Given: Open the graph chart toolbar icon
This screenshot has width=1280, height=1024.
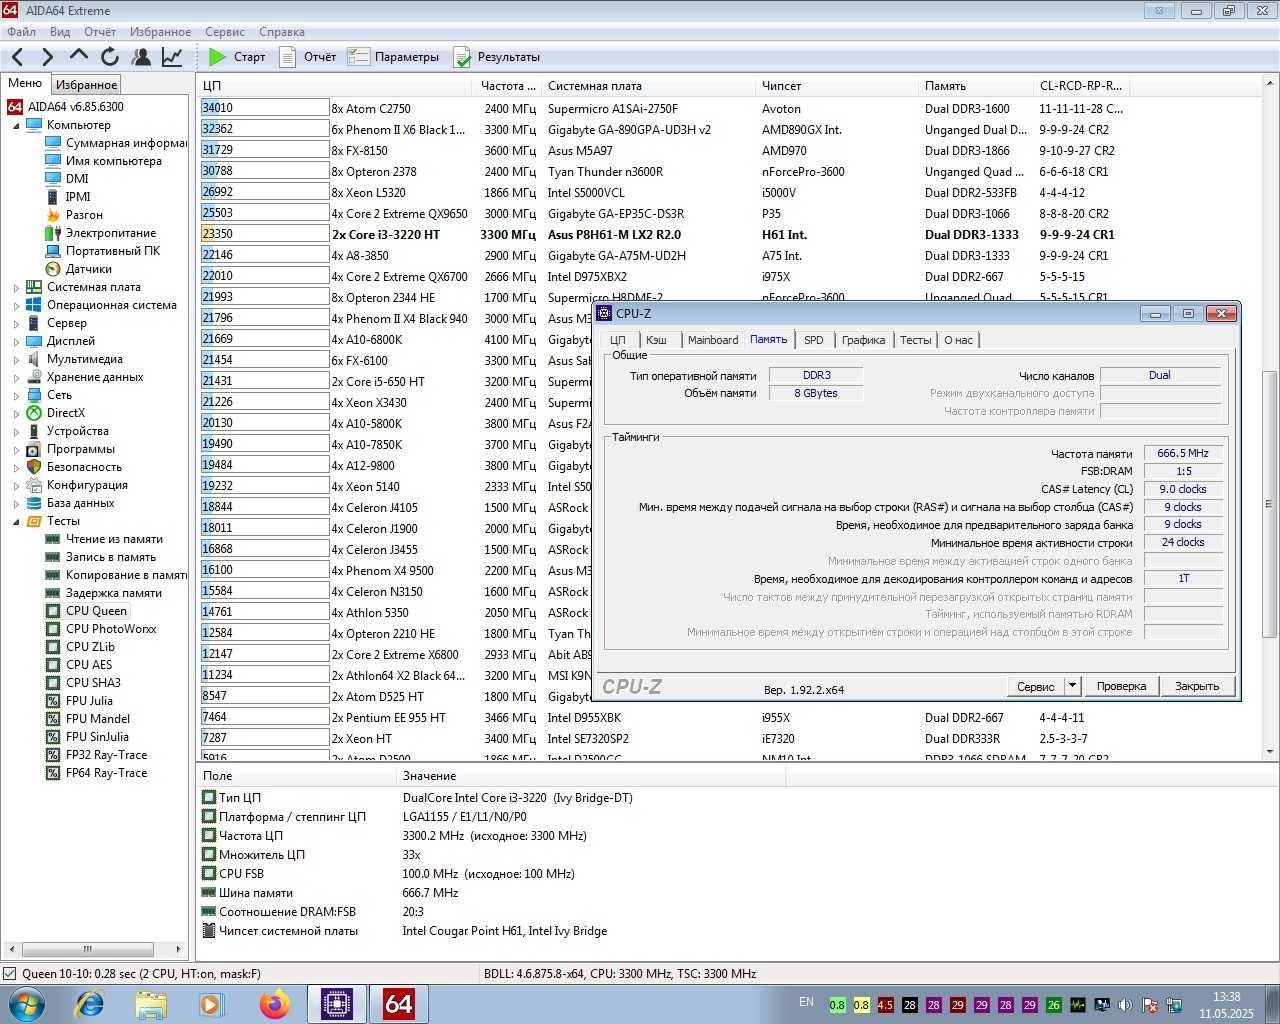Looking at the screenshot, I should [x=172, y=57].
